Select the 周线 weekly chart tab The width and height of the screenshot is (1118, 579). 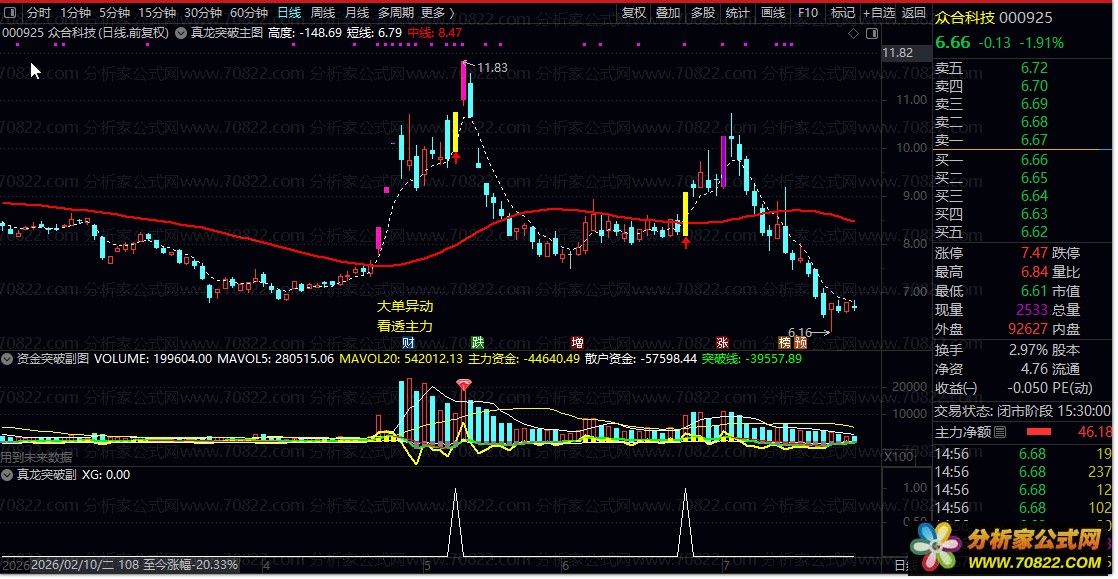[323, 12]
